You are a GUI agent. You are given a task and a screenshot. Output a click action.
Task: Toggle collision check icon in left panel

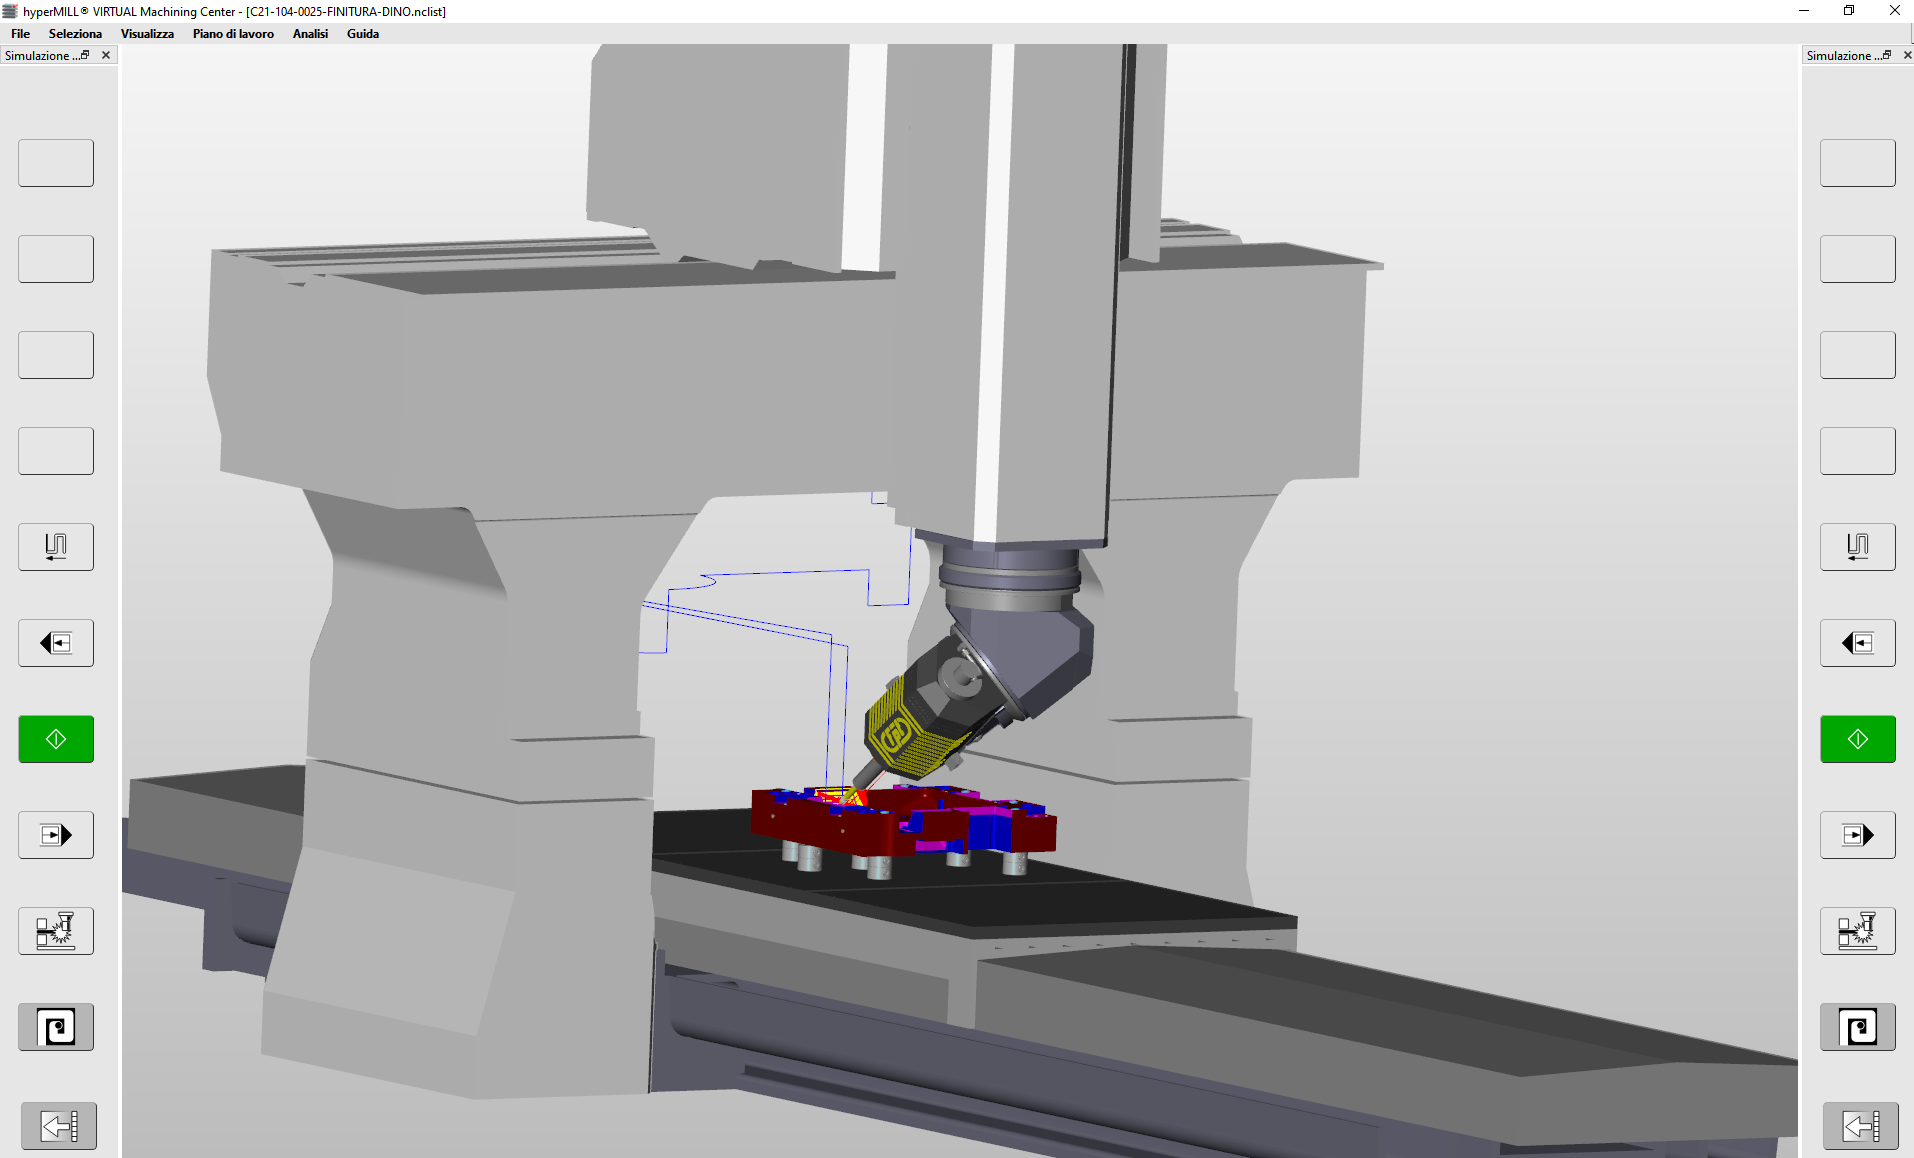pyautogui.click(x=56, y=931)
